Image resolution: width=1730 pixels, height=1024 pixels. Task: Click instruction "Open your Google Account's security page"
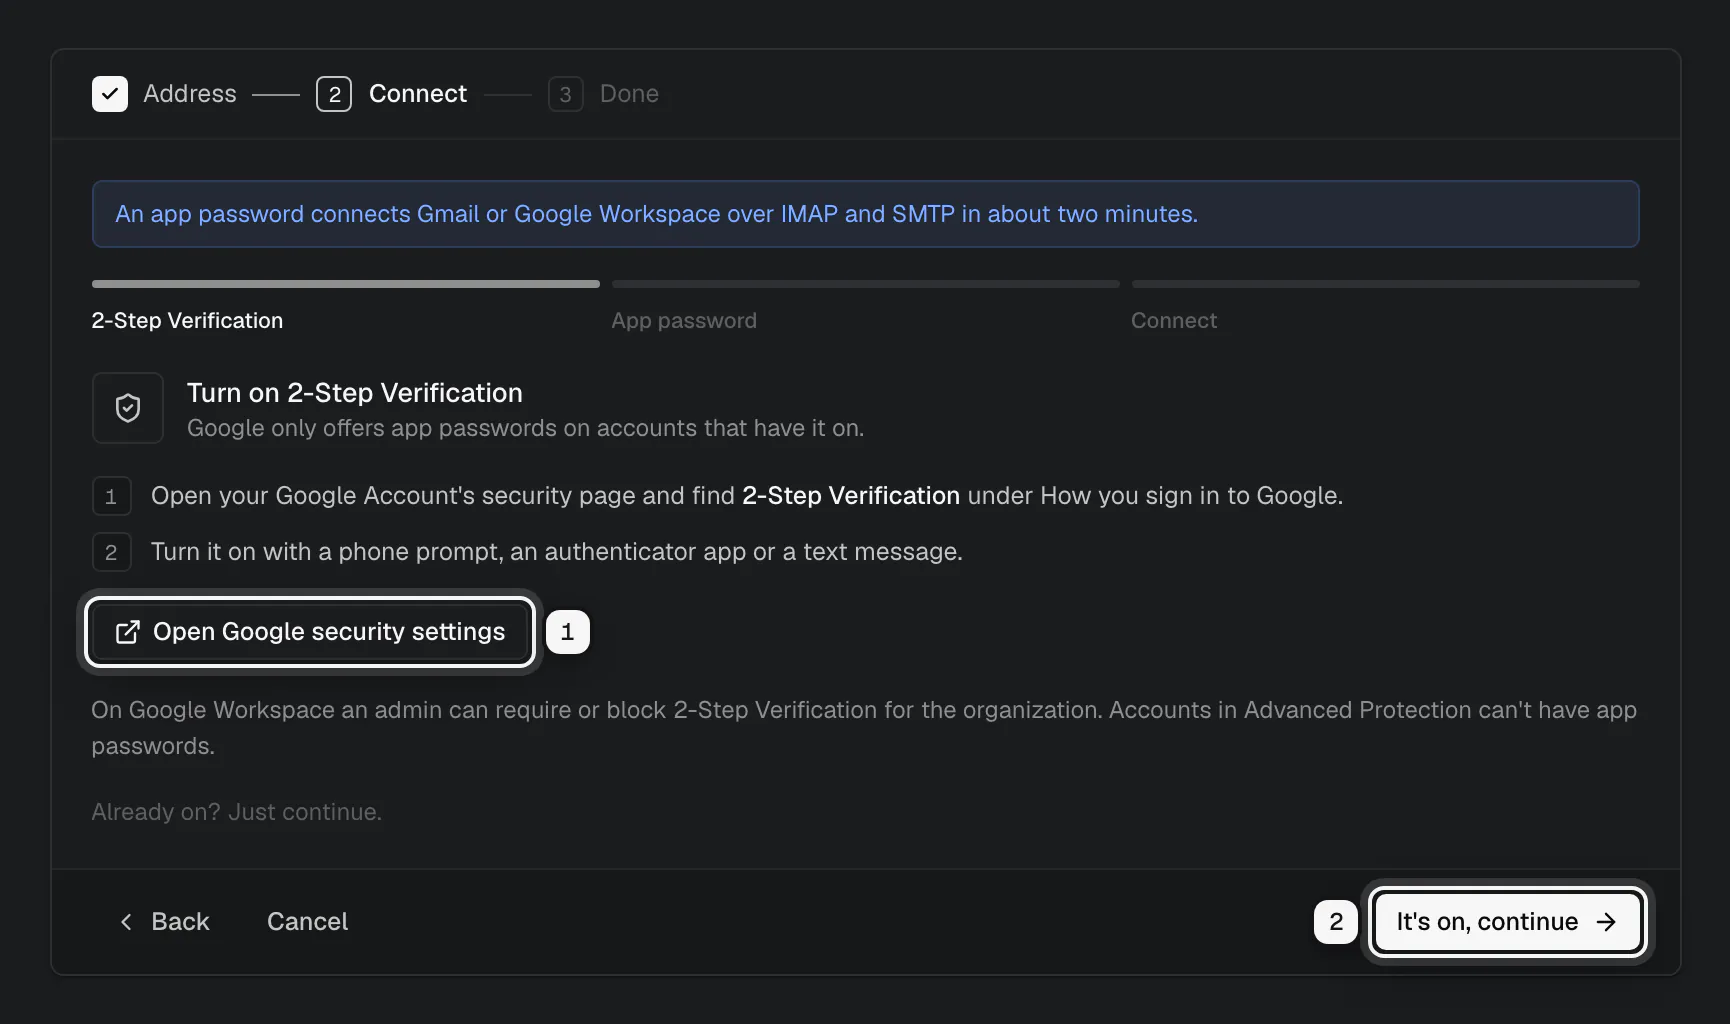click(747, 496)
